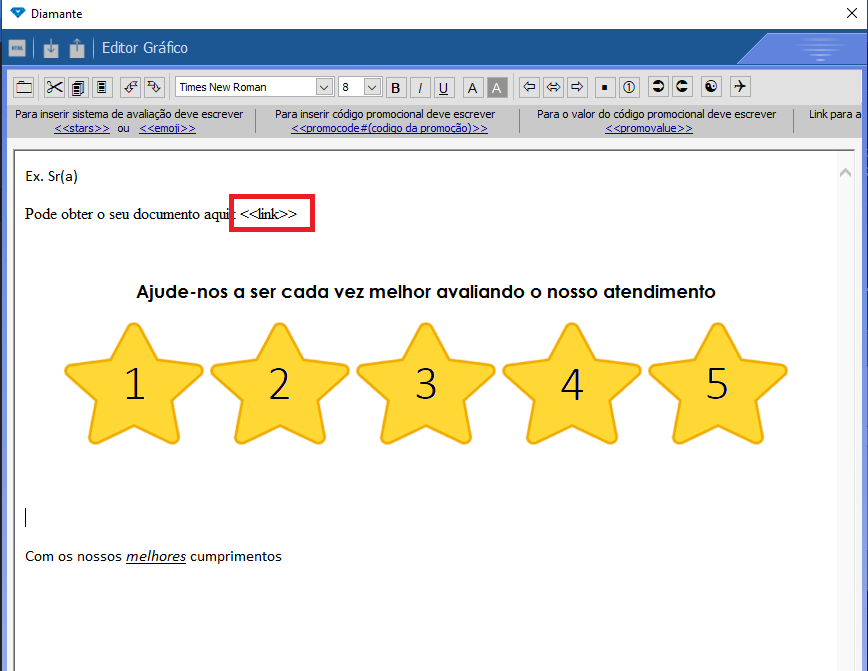The image size is (868, 671).
Task: Expand the font size dropdown
Action: [372, 87]
